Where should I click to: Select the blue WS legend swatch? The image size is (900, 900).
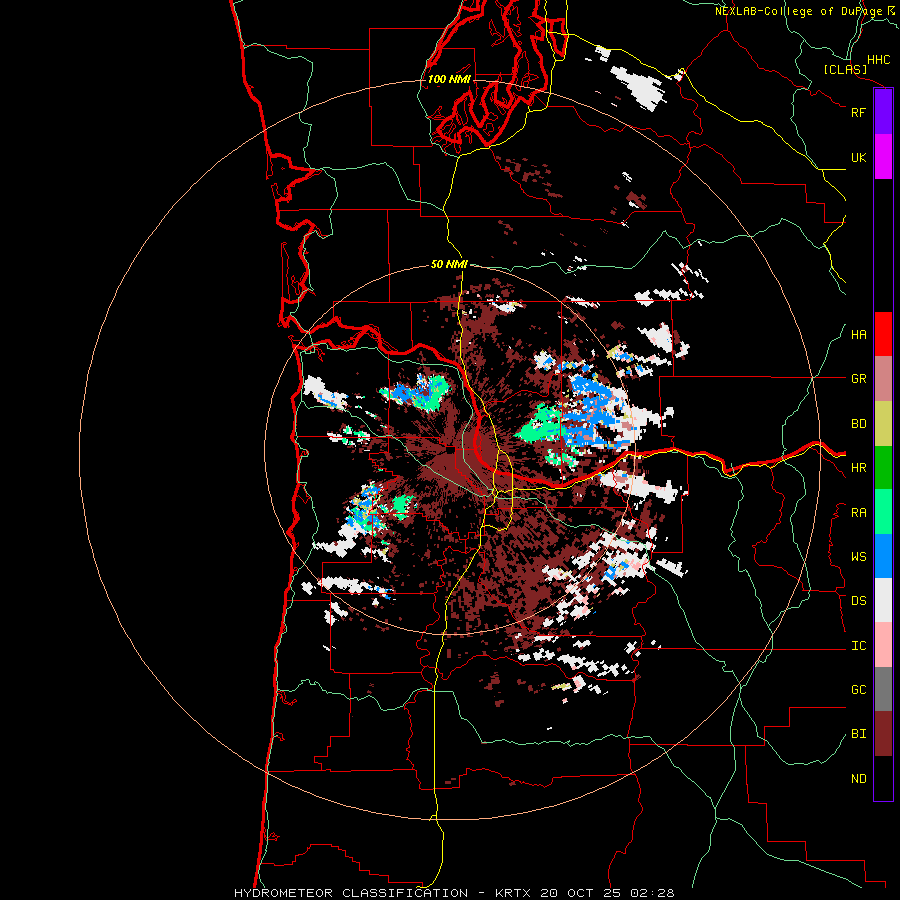883,556
